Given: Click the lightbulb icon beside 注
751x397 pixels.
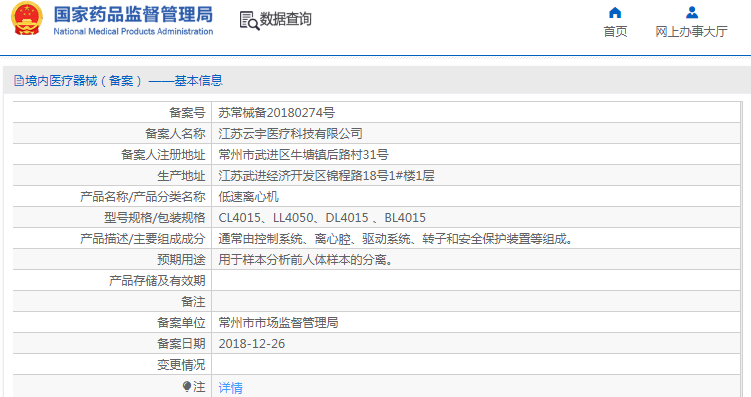Looking at the screenshot, I should coord(187,386).
